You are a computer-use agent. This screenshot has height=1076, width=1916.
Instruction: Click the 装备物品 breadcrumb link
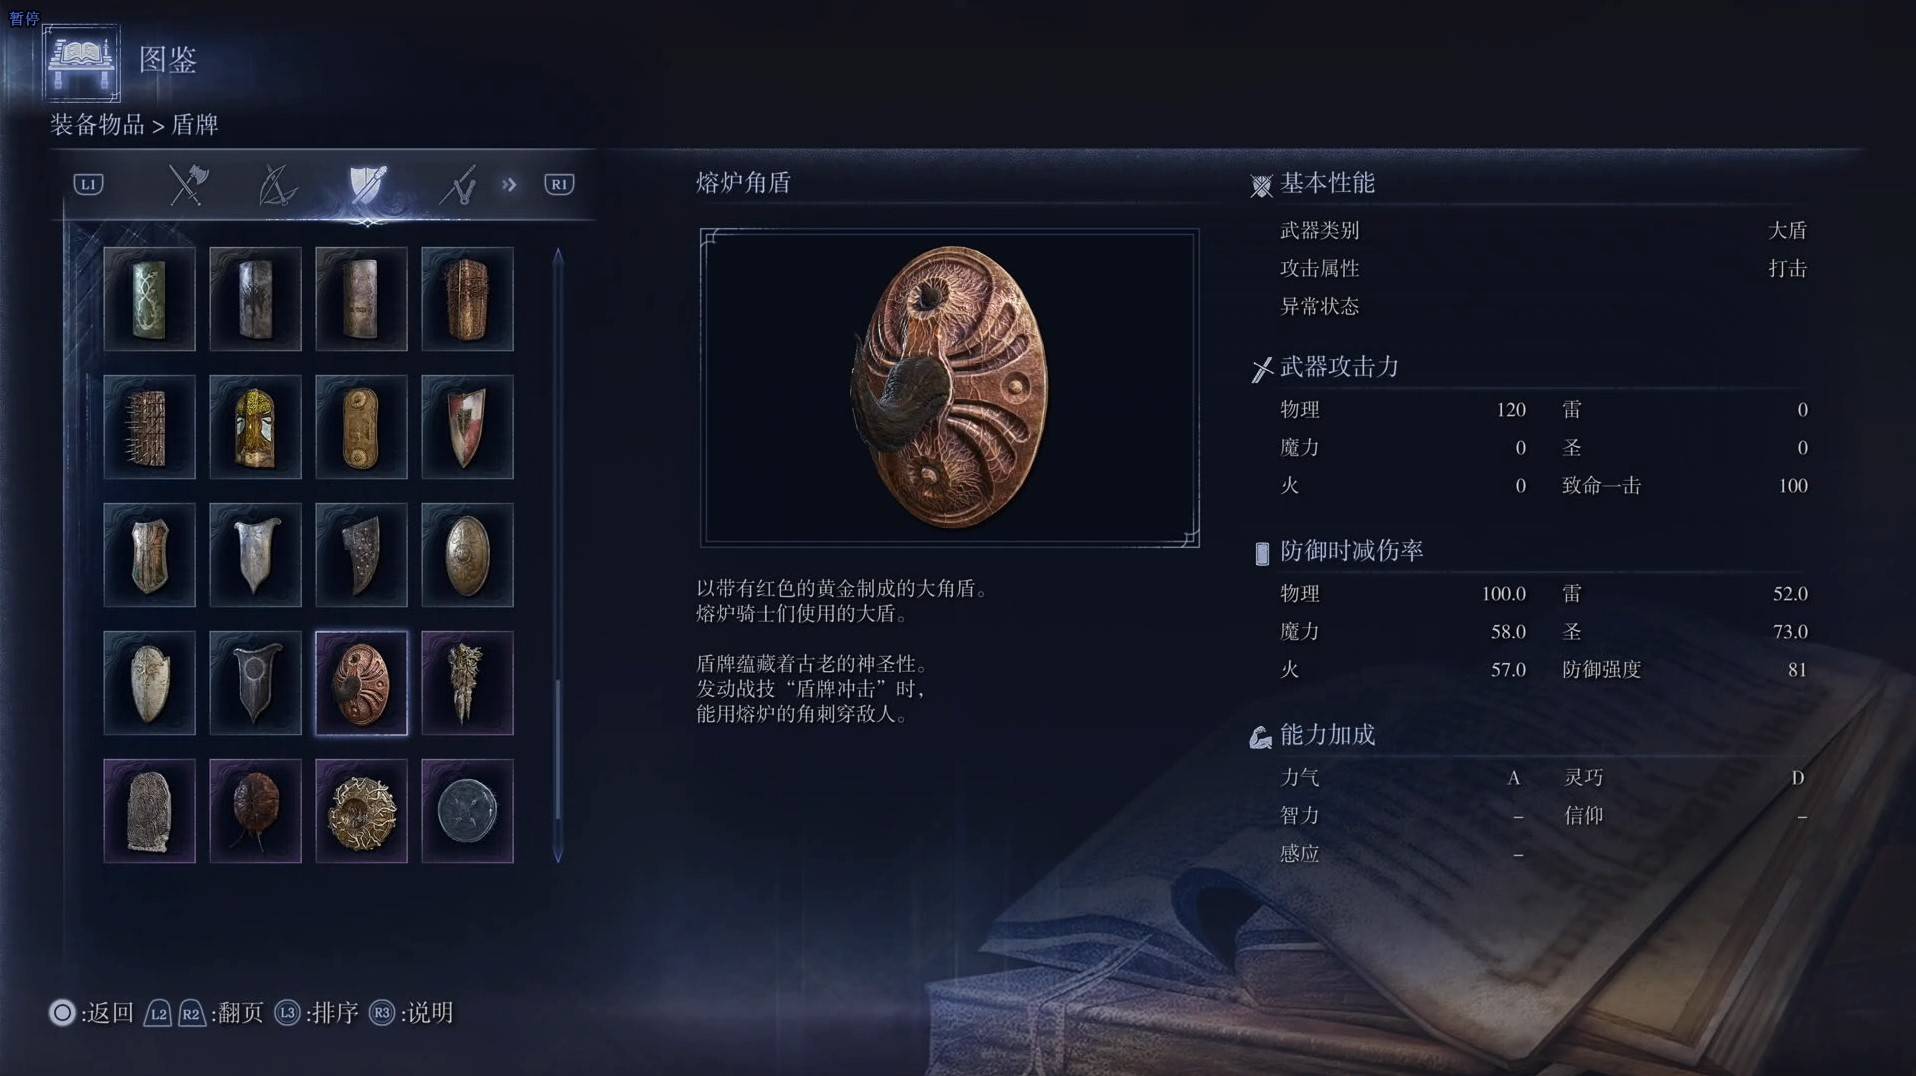97,125
